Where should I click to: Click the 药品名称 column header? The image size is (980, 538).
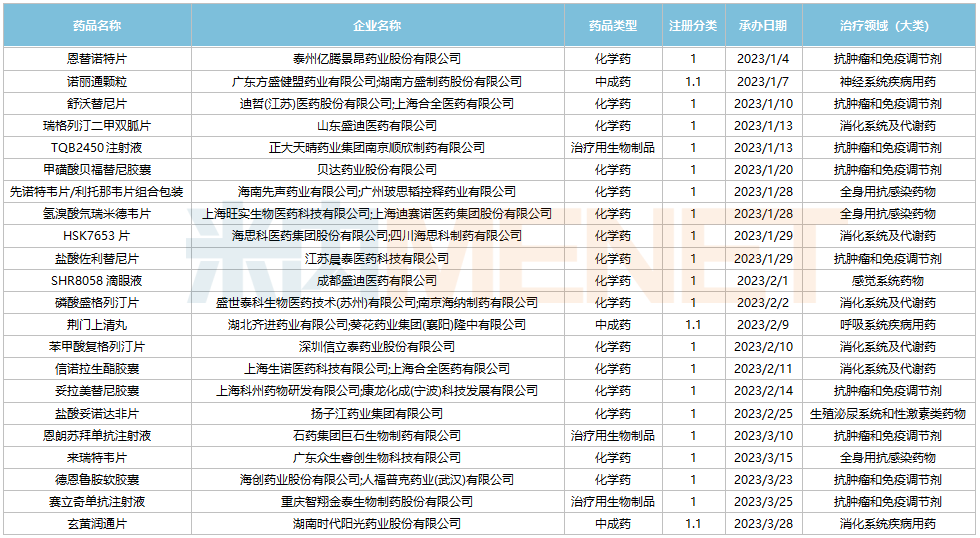[x=97, y=25]
